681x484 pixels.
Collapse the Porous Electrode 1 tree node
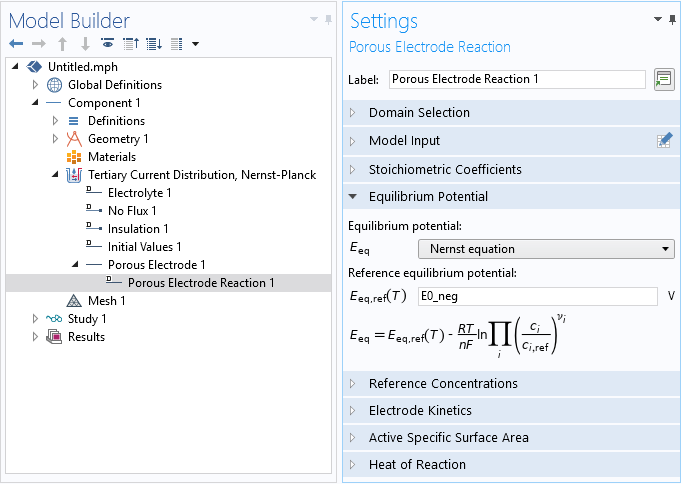76,265
